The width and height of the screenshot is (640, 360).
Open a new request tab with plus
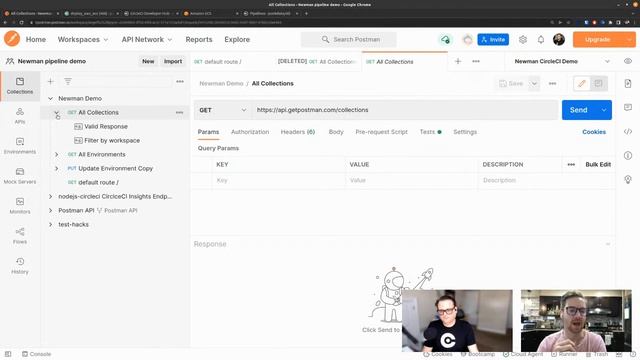click(458, 61)
